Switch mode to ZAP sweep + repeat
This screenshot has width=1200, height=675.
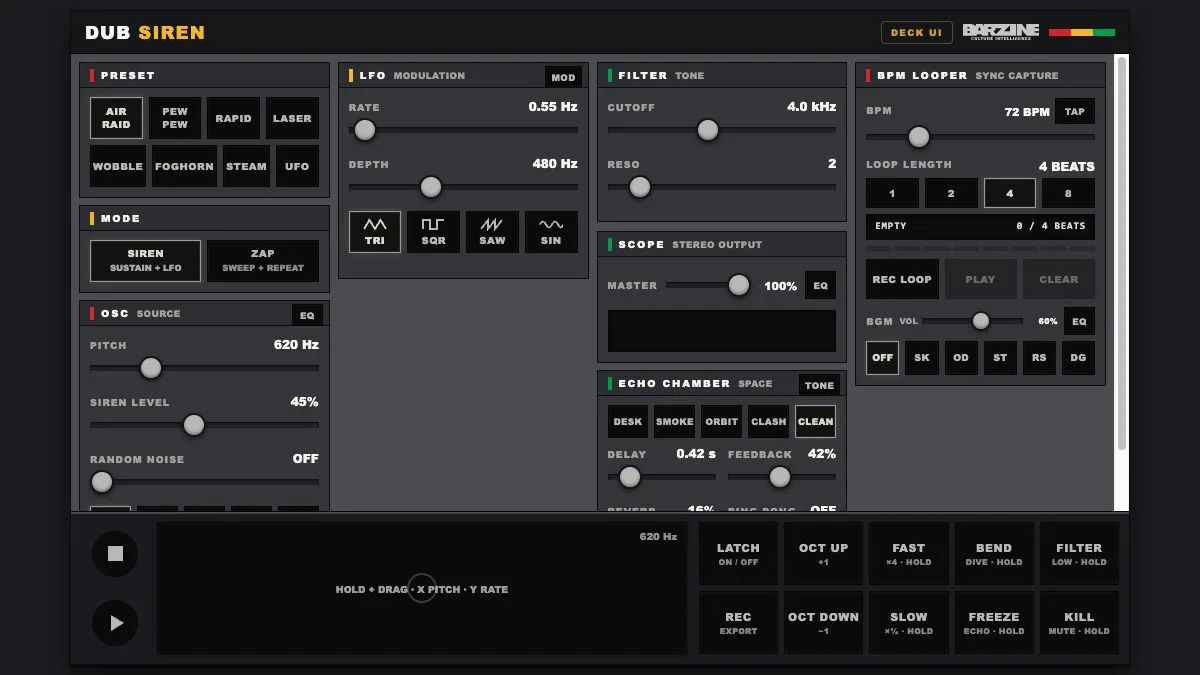point(263,261)
